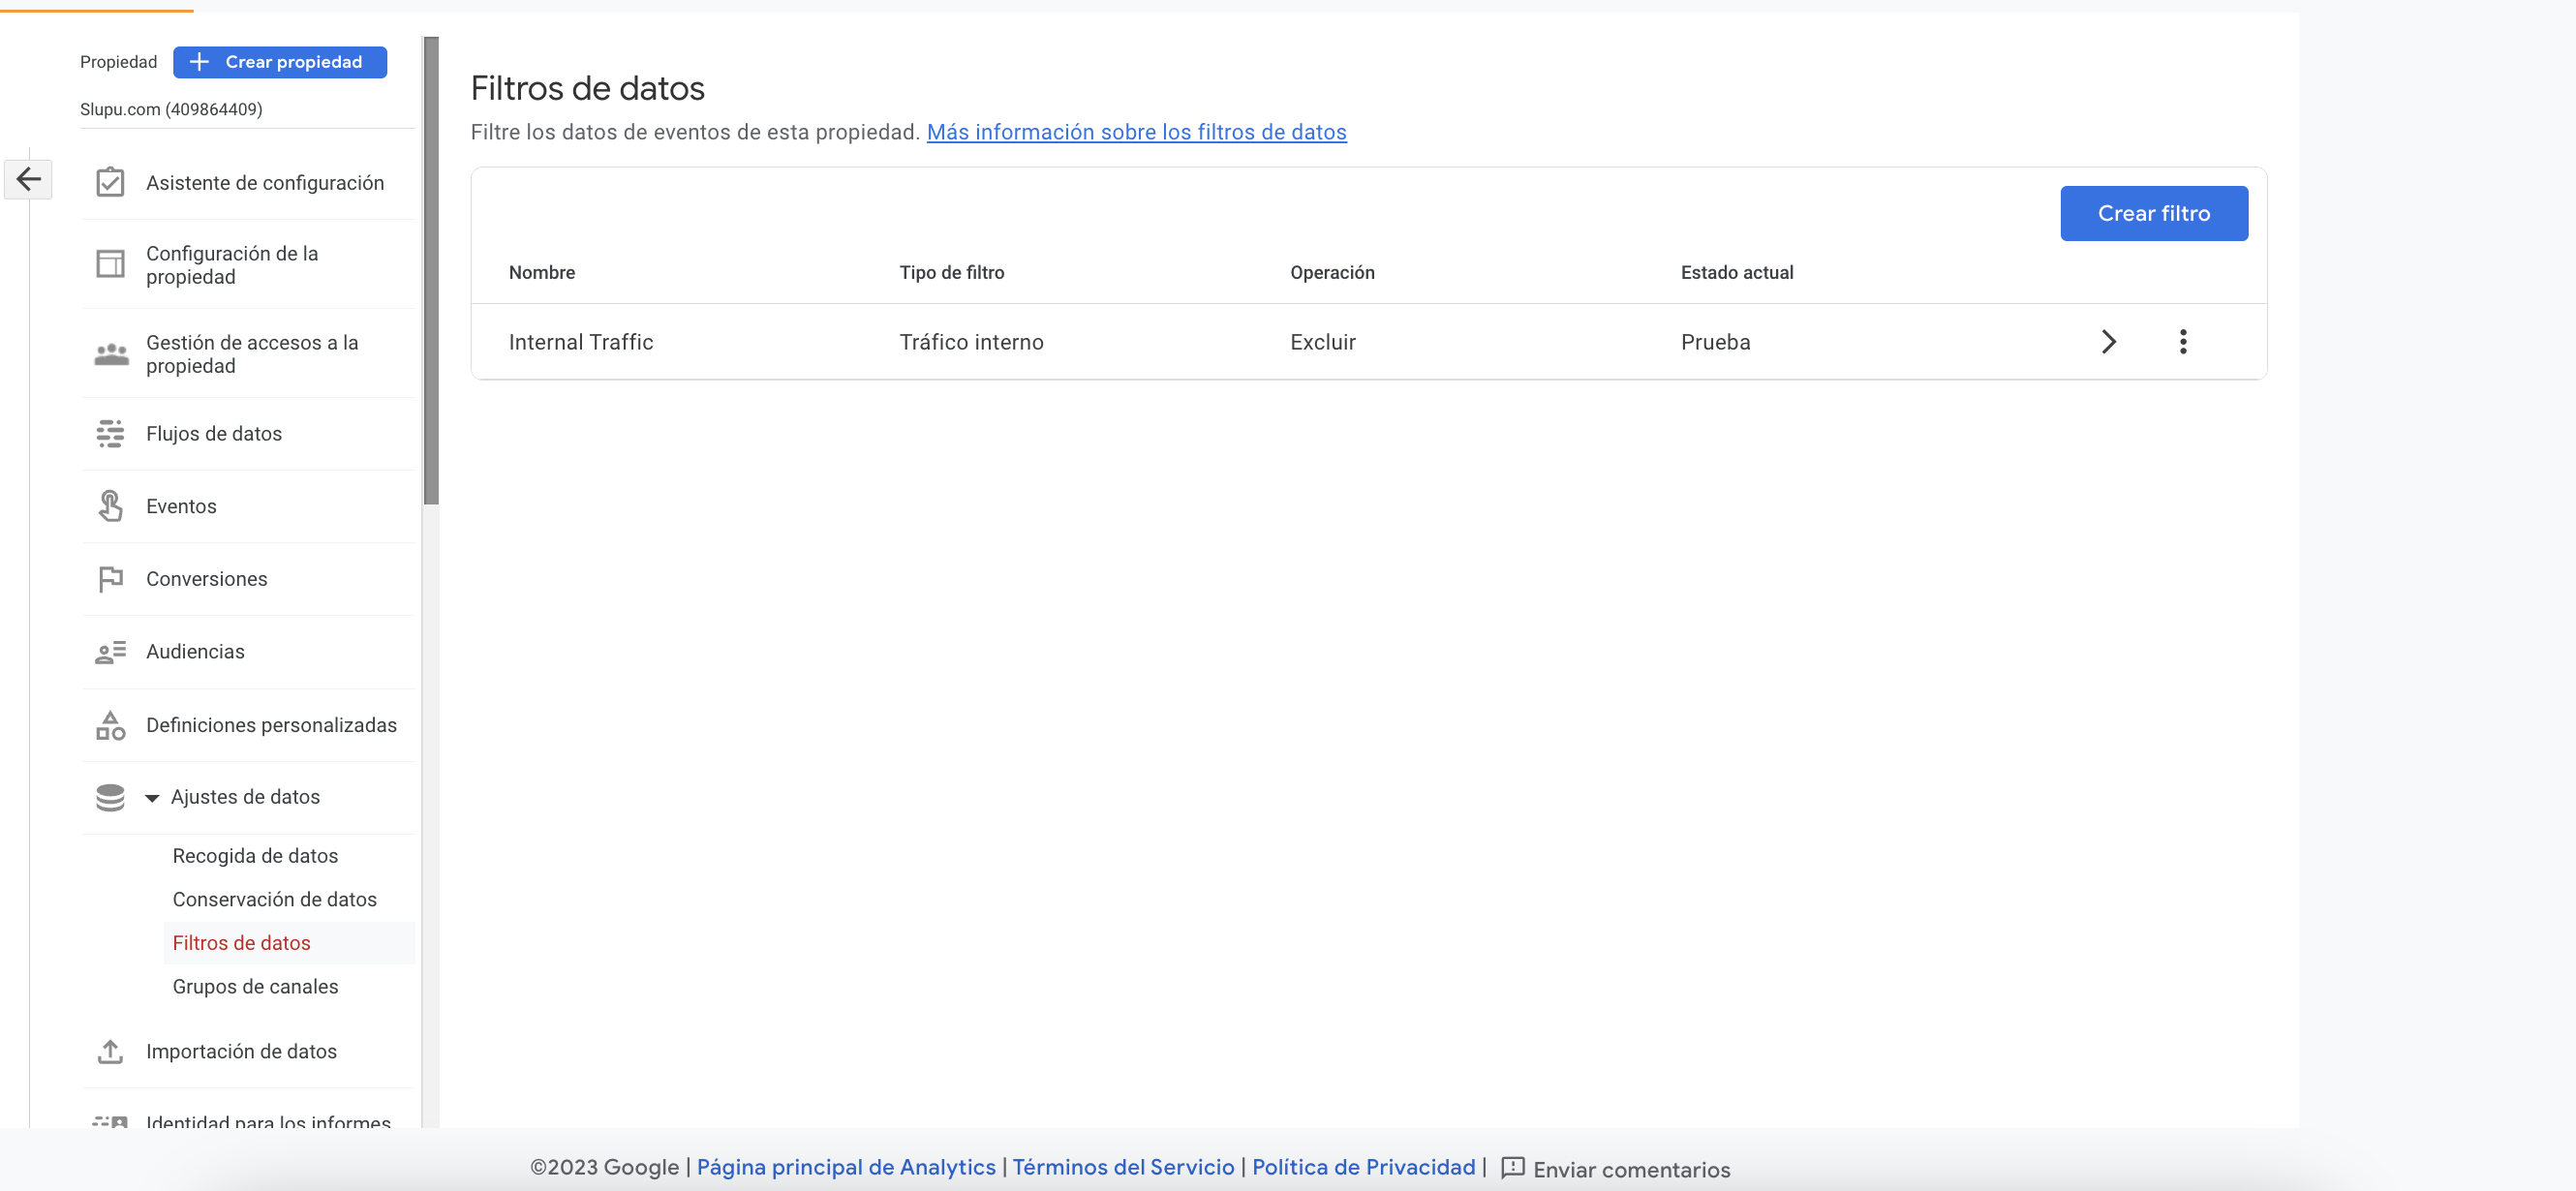Click the Crear propiedad button
The width and height of the screenshot is (2576, 1191).
[280, 62]
